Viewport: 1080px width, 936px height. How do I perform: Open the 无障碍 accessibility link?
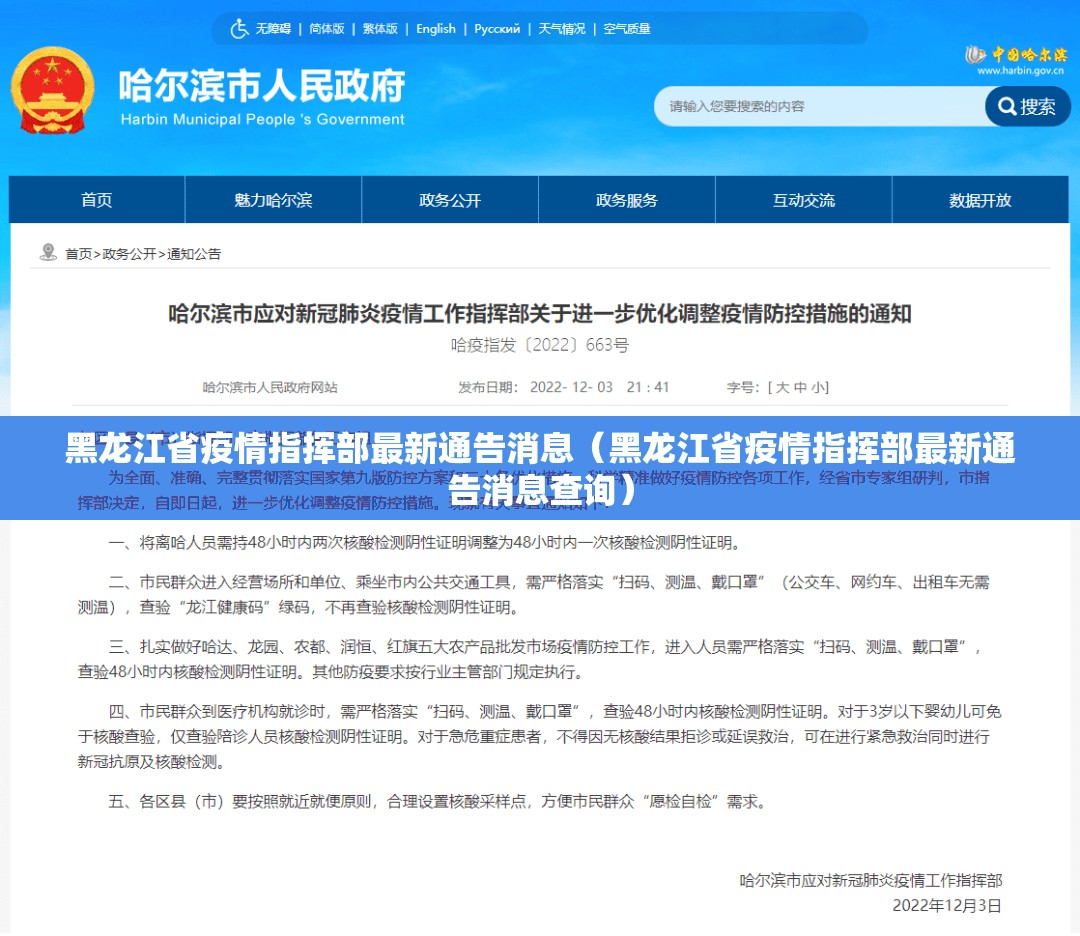tap(273, 29)
